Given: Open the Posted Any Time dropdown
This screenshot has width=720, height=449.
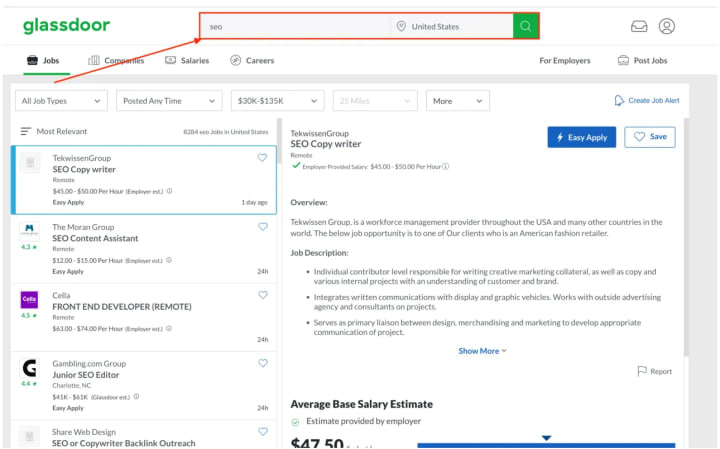Looking at the screenshot, I should tap(169, 101).
